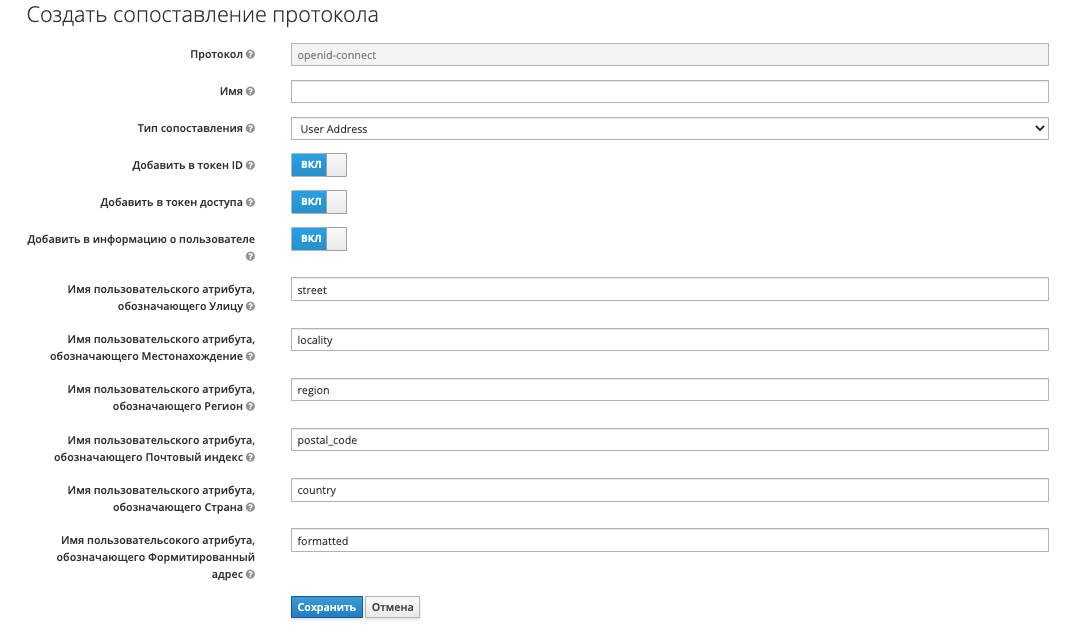1092x637 pixels.
Task: Click help icon for Форматированный адрес label
Action: 250,575
